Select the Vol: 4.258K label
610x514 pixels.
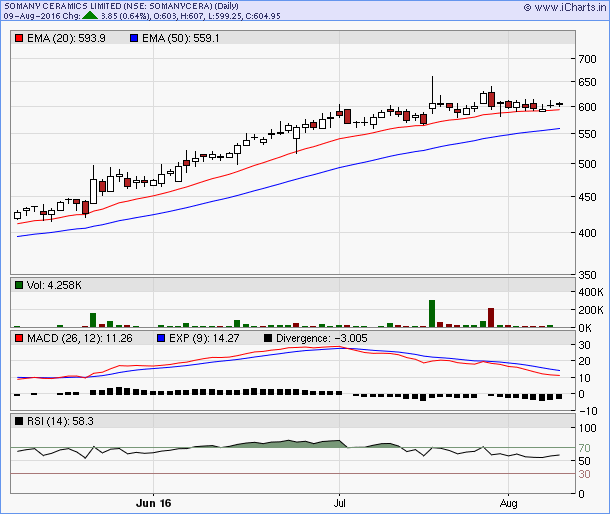pyautogui.click(x=54, y=285)
